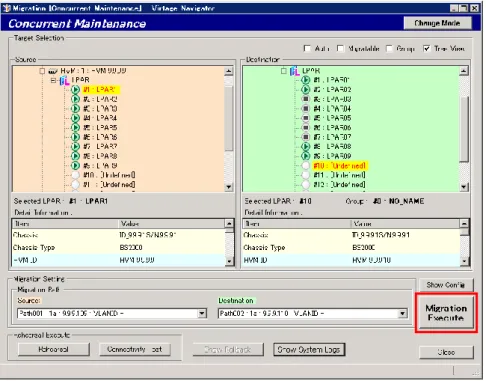The width and height of the screenshot is (486, 381).
Task: Click the stopped status icon for destination LPAR04
Action: (306, 108)
